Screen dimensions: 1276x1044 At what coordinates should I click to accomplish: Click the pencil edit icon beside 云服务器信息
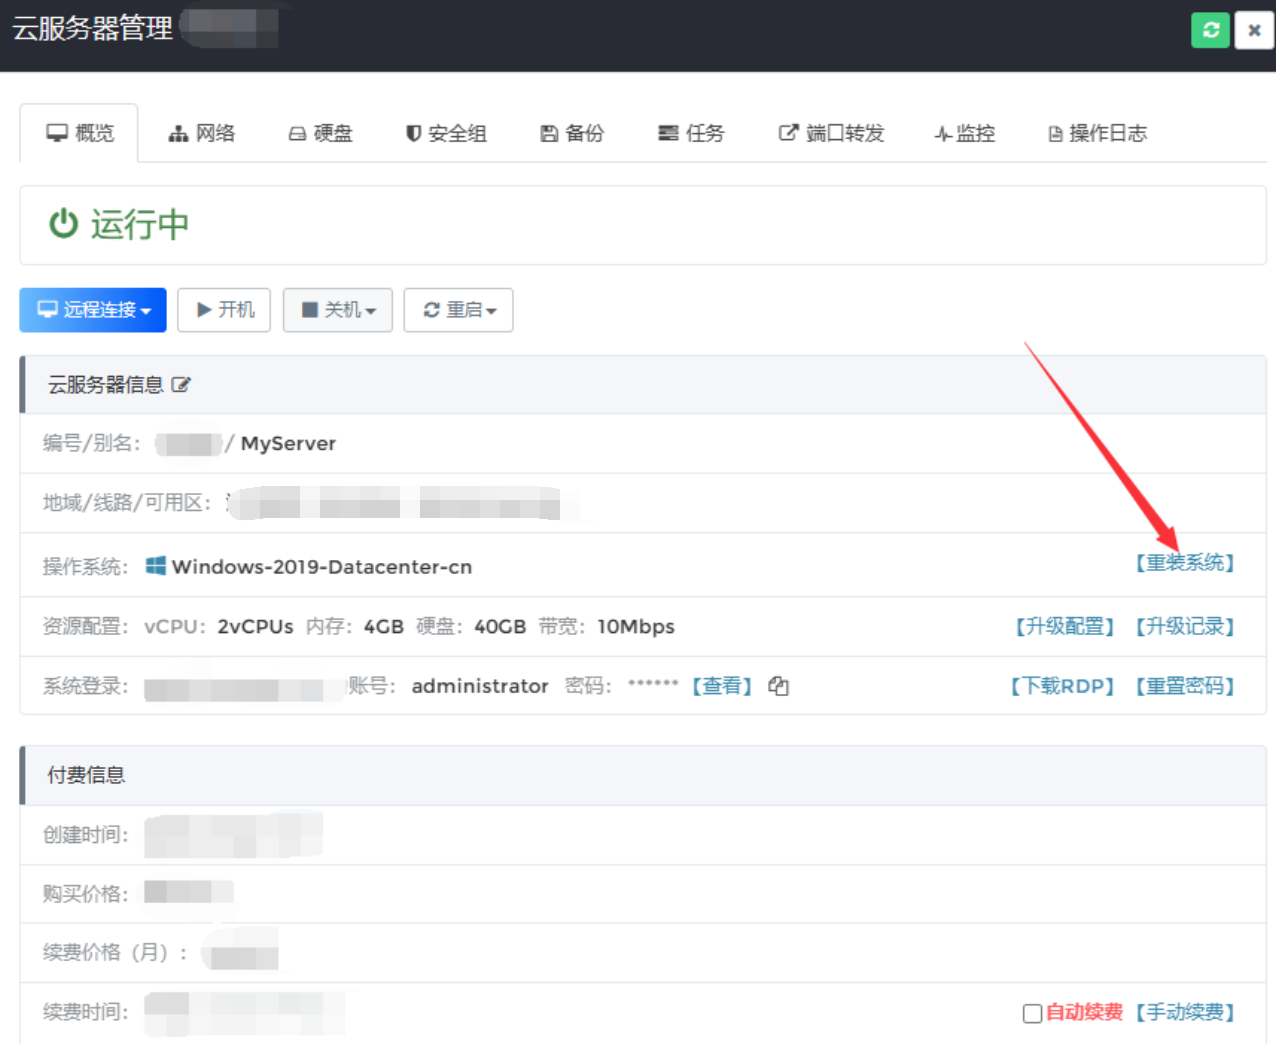pyautogui.click(x=182, y=384)
